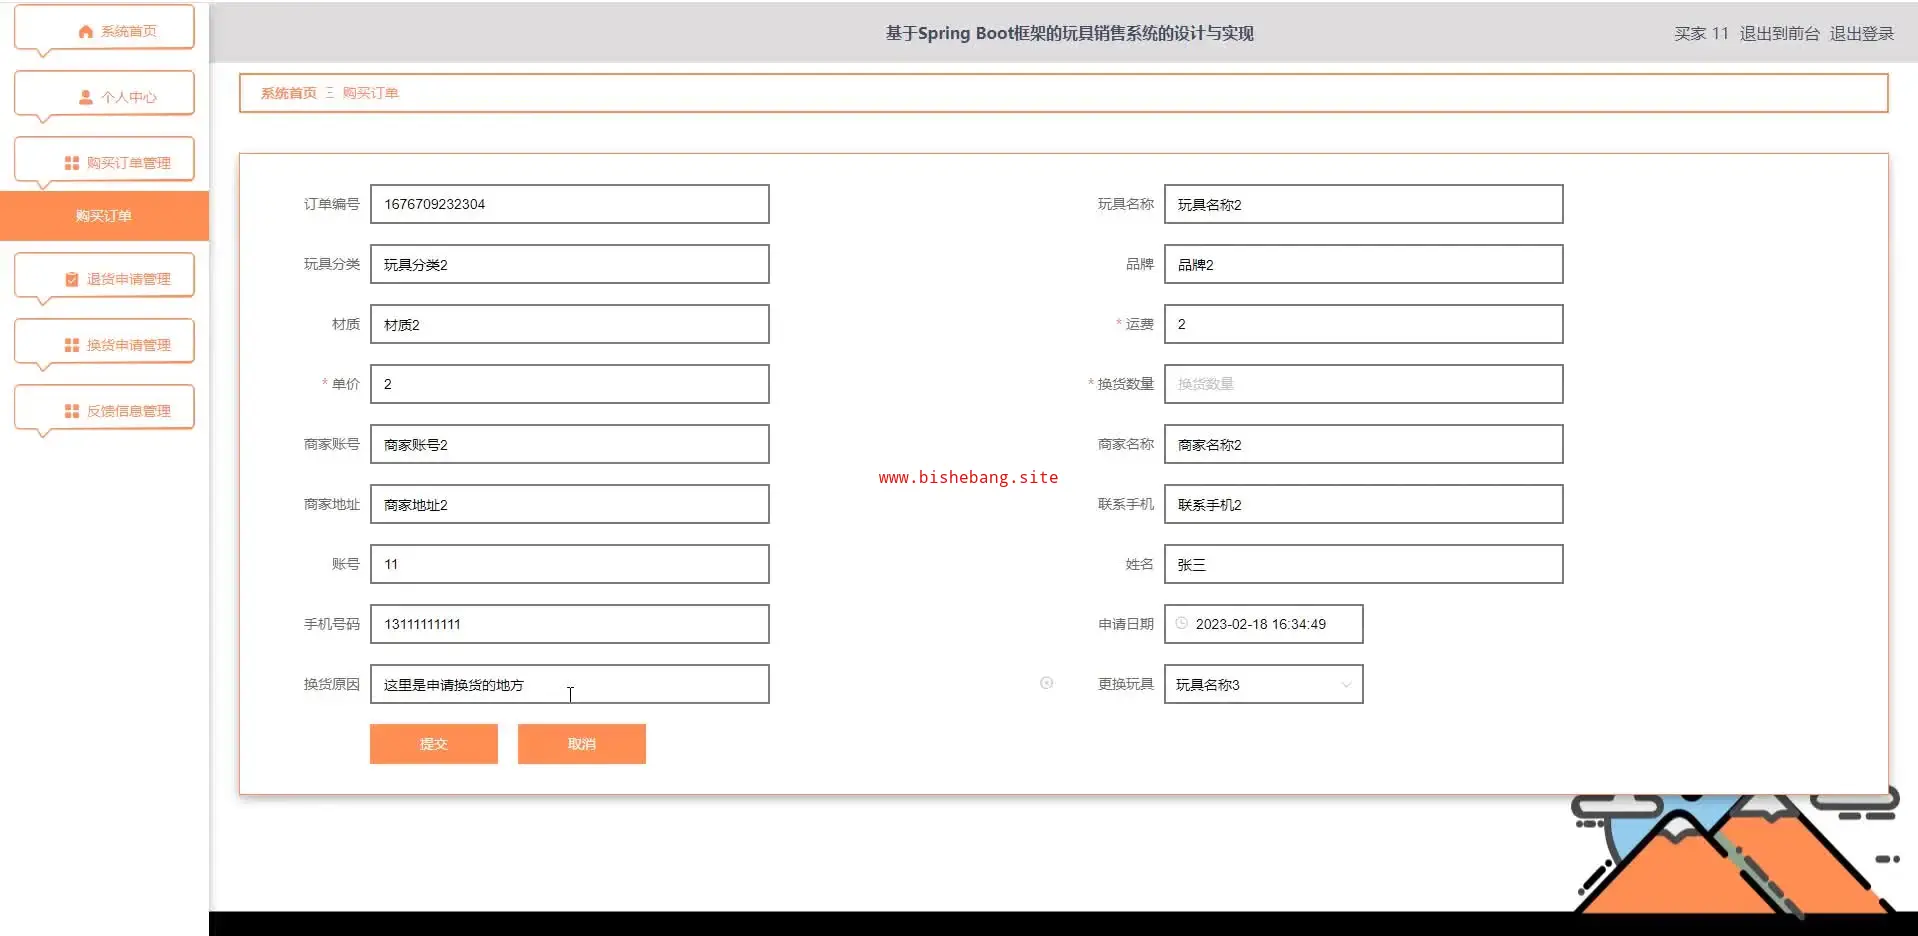
Task: Click the 换货原因 field label
Action: [332, 684]
